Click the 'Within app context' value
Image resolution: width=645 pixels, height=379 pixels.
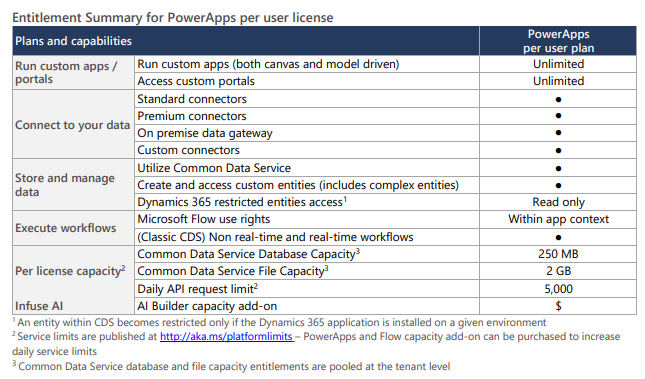[558, 219]
